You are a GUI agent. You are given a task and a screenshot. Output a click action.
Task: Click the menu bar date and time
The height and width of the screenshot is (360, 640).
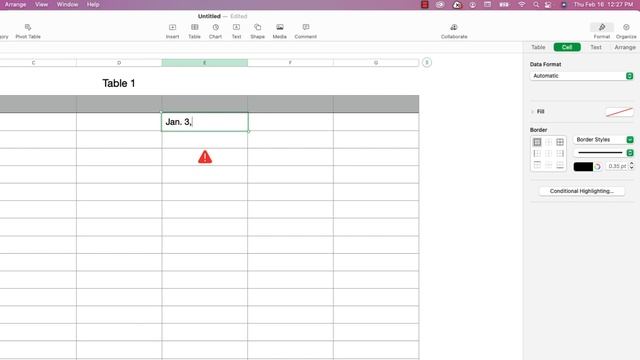pyautogui.click(x=603, y=4)
